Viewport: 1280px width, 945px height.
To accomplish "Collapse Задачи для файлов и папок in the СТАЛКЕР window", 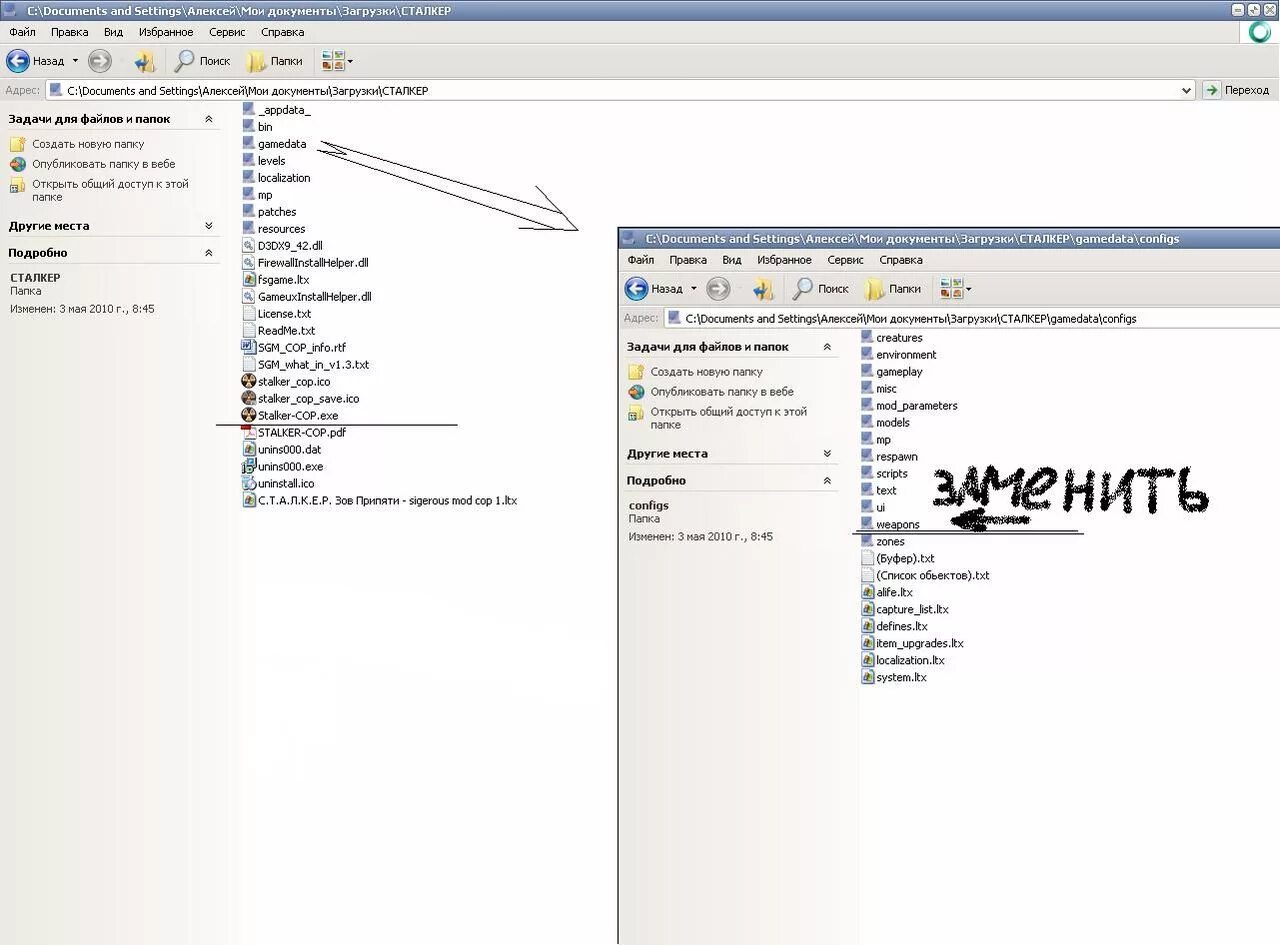I will pos(209,119).
